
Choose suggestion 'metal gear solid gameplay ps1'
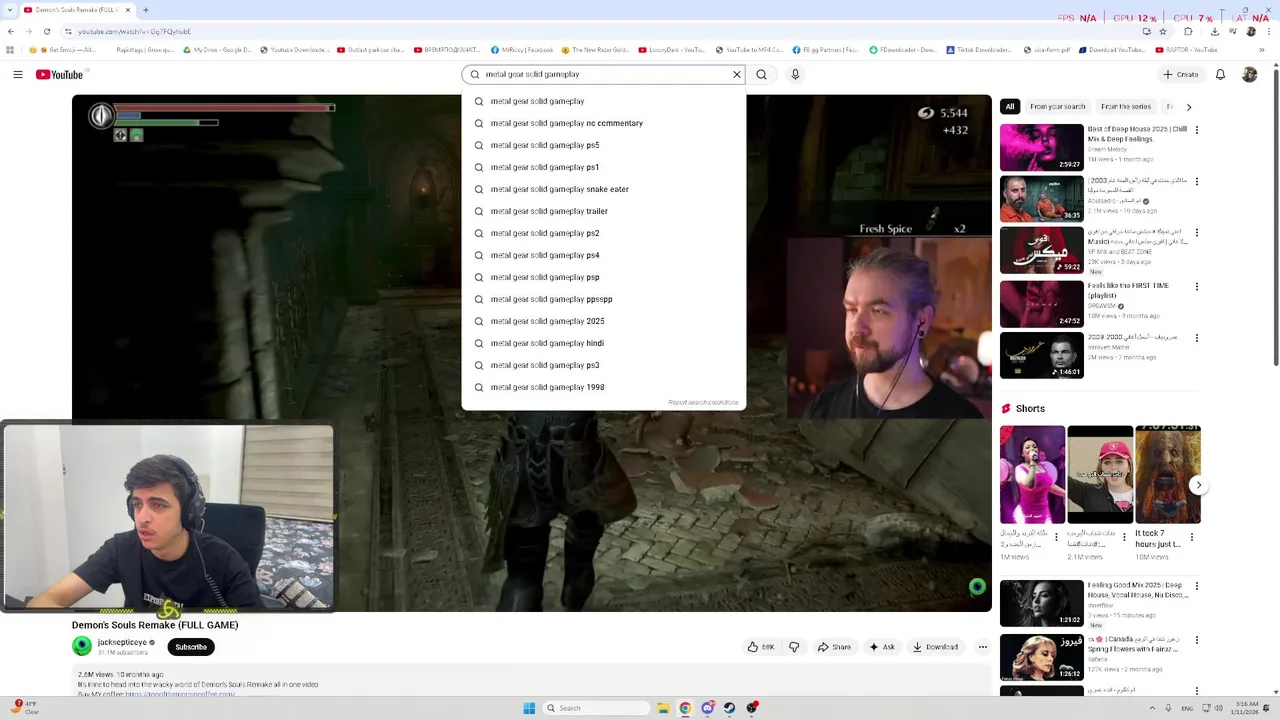pyautogui.click(x=603, y=167)
